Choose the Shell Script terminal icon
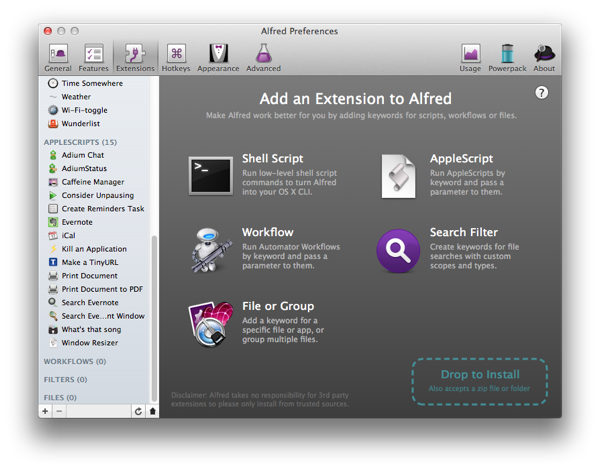The width and height of the screenshot is (600, 471). click(x=211, y=176)
